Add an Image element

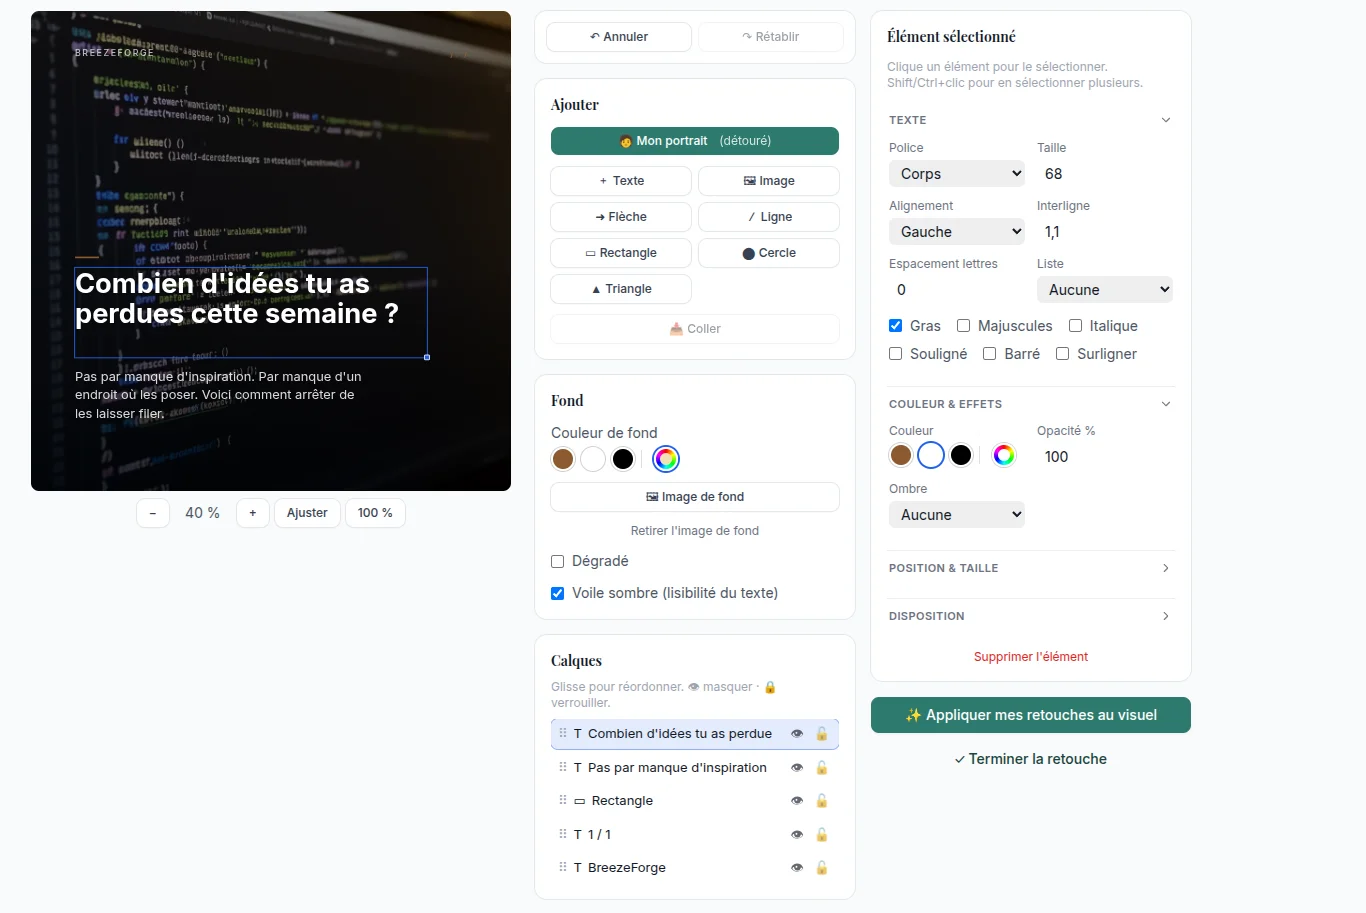pos(769,181)
